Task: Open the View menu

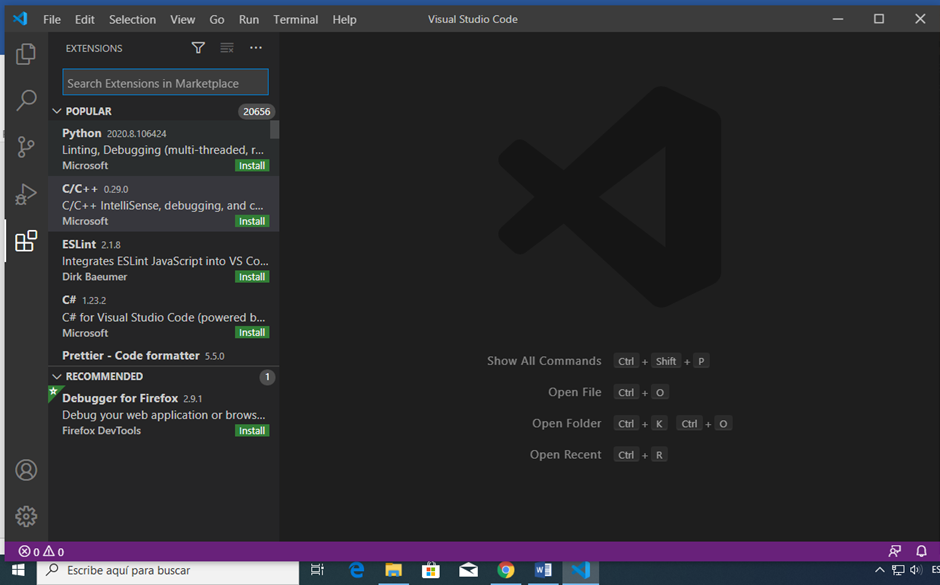Action: tap(182, 19)
